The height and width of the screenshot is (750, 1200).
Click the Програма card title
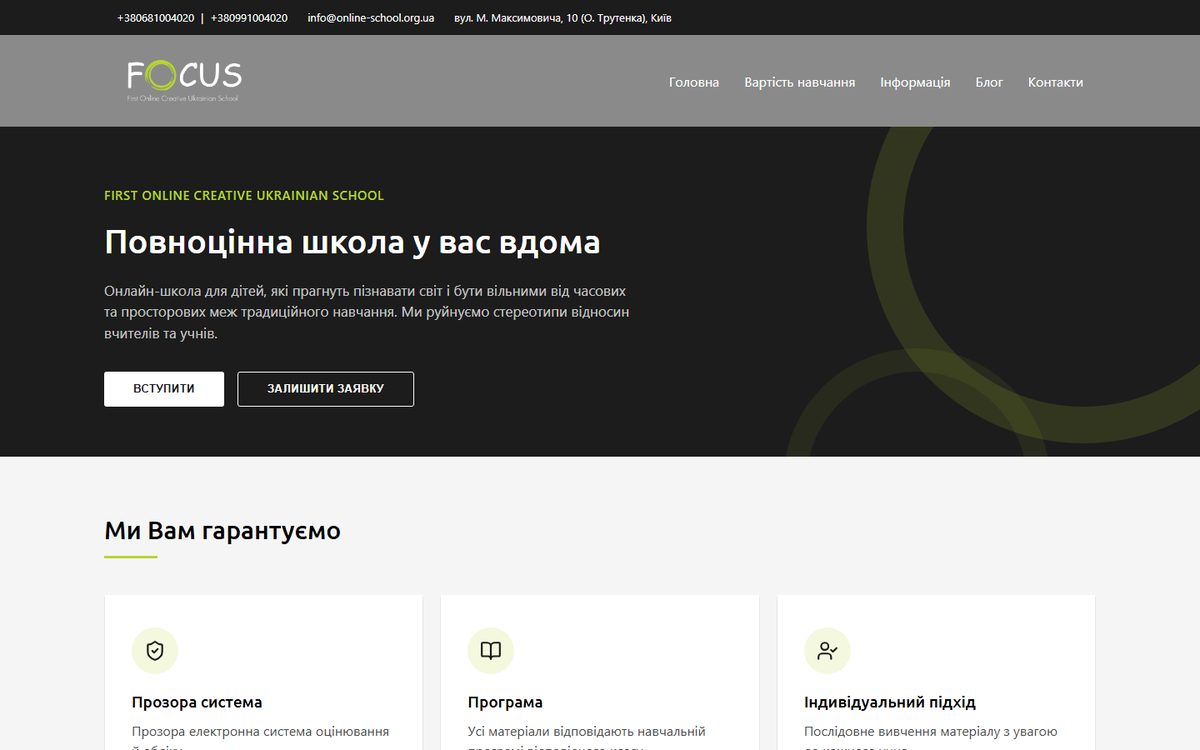click(x=505, y=702)
